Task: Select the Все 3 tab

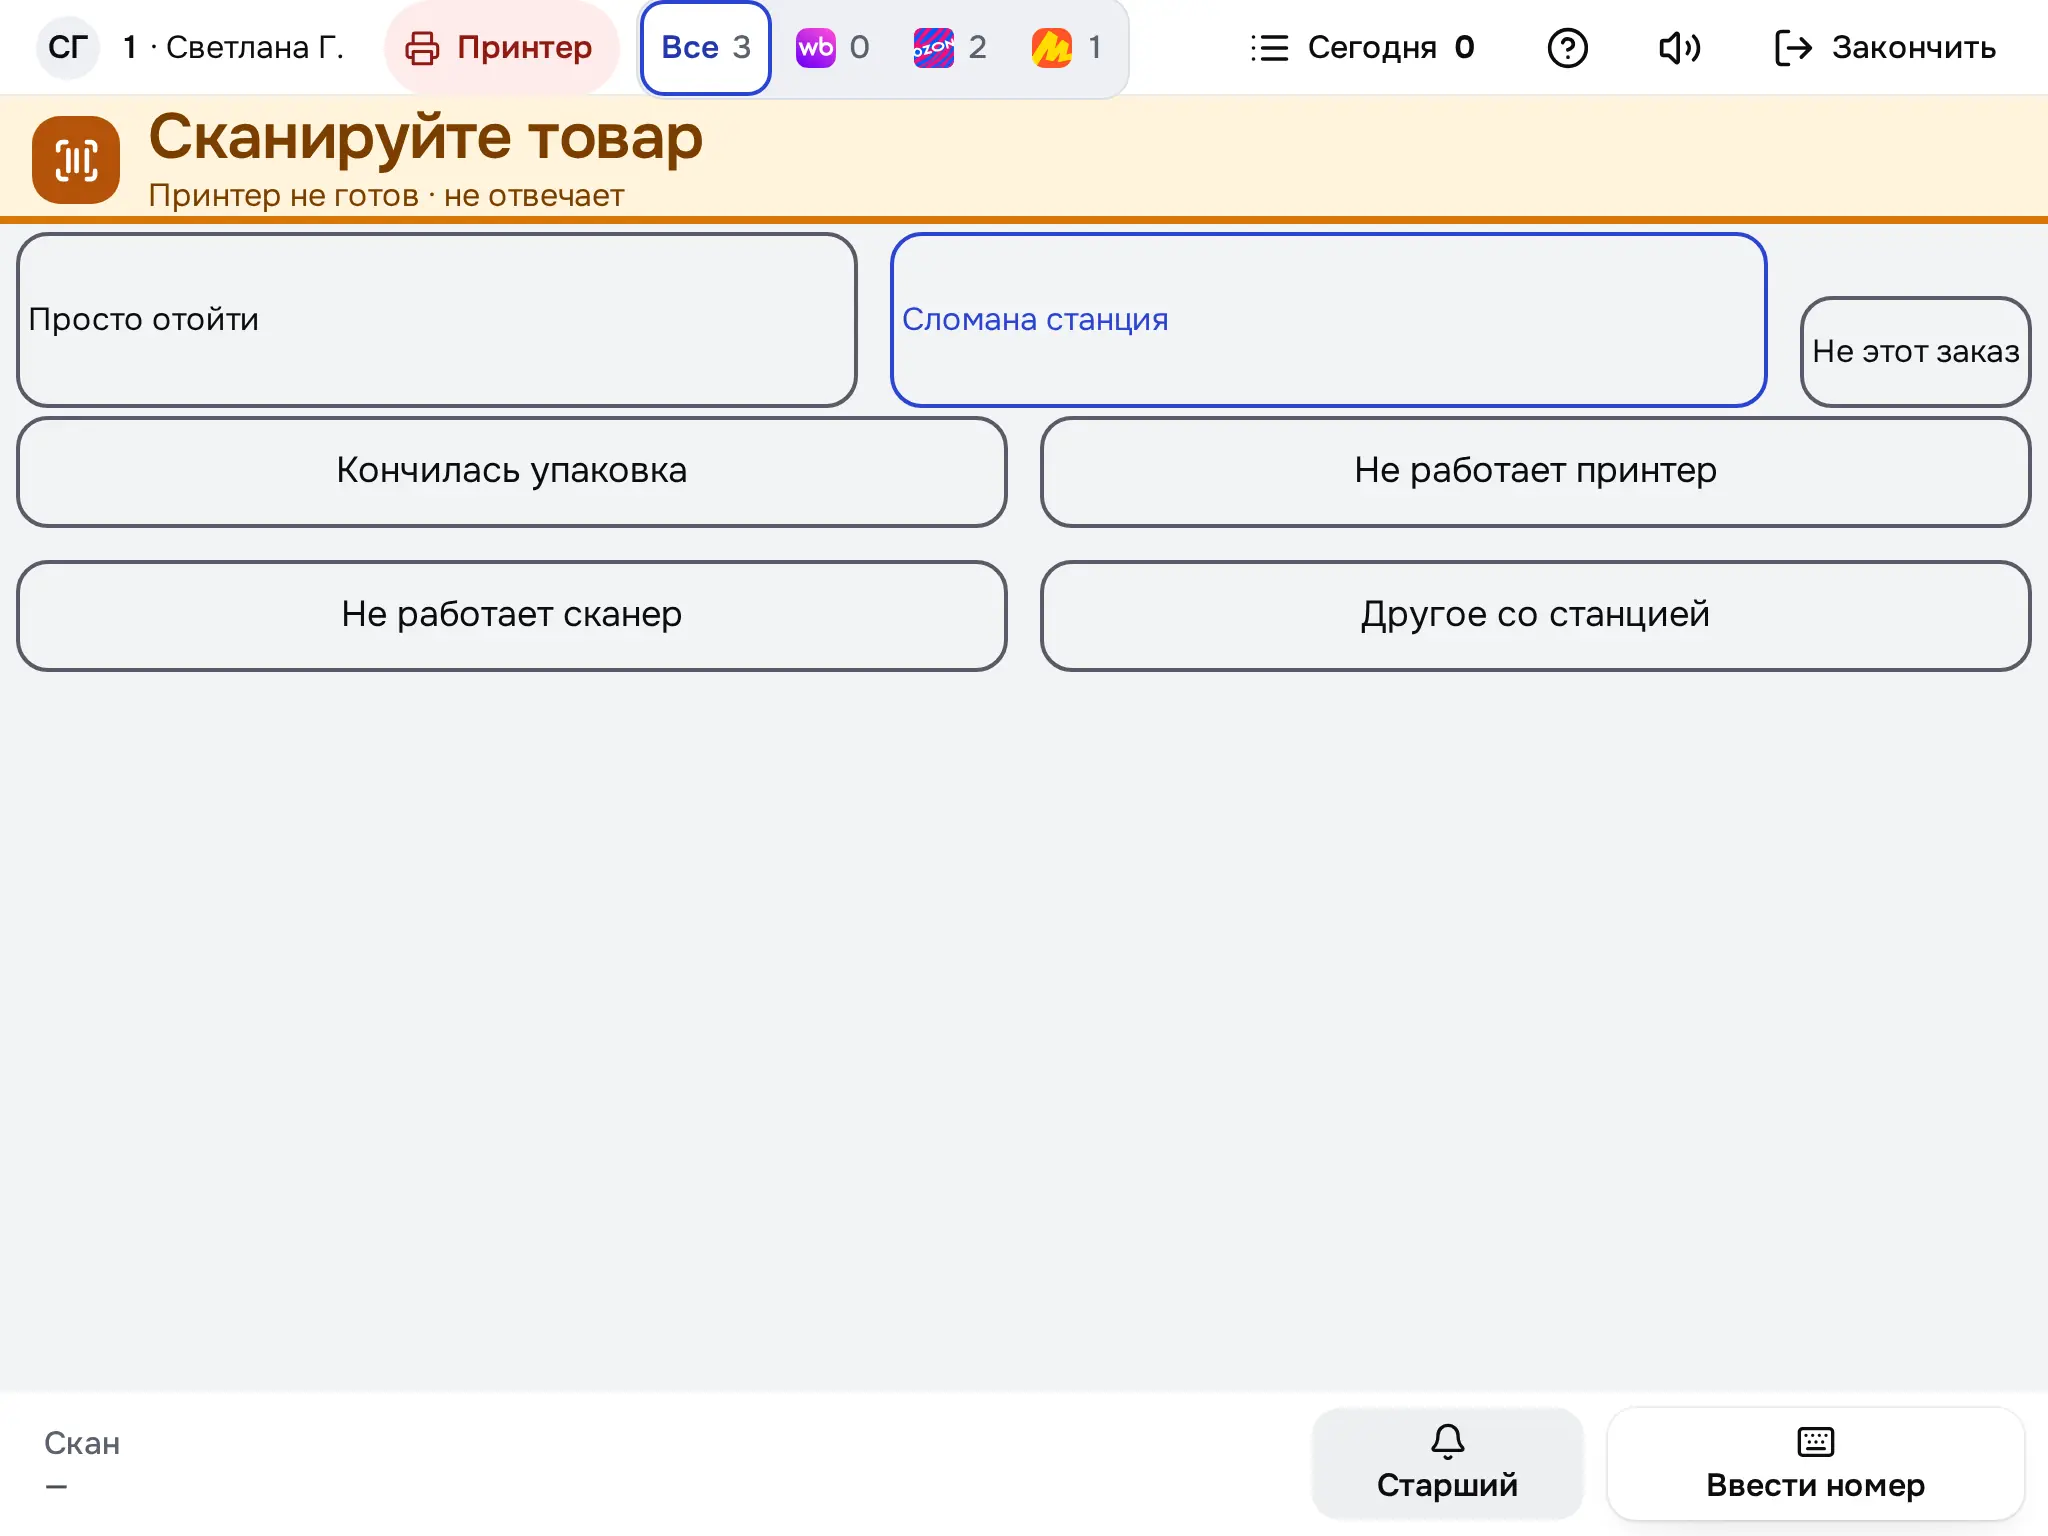Action: pos(706,48)
